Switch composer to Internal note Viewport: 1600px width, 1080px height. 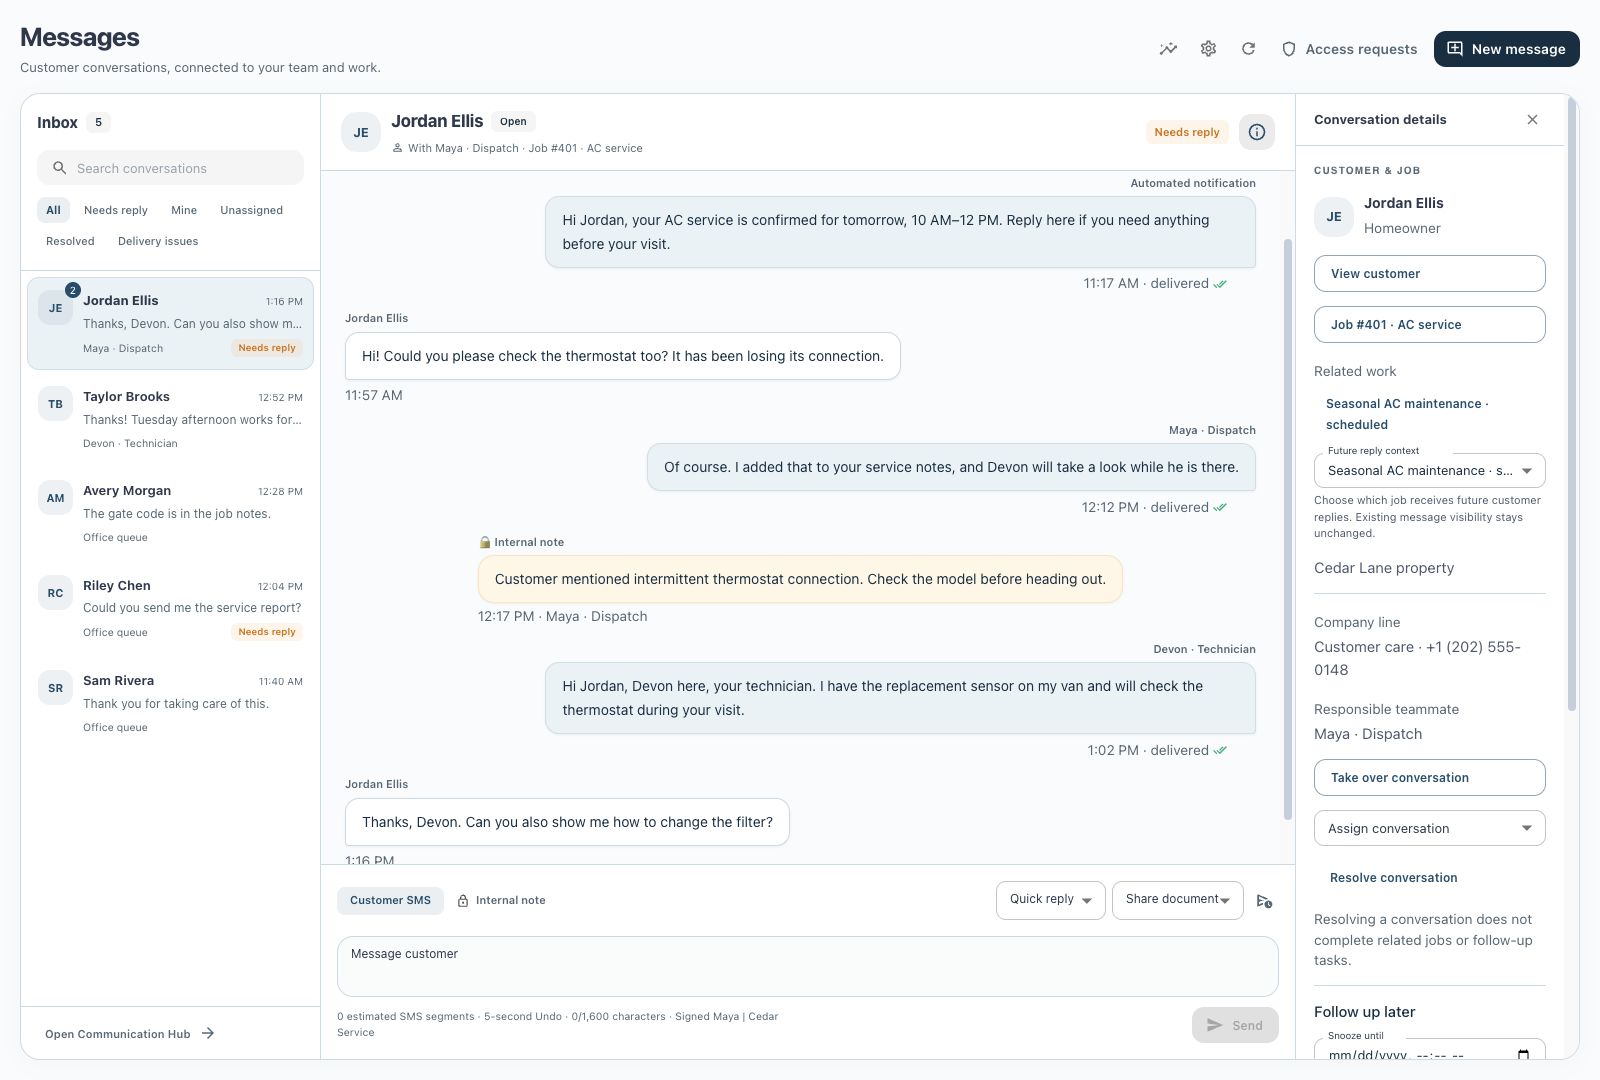(x=501, y=900)
